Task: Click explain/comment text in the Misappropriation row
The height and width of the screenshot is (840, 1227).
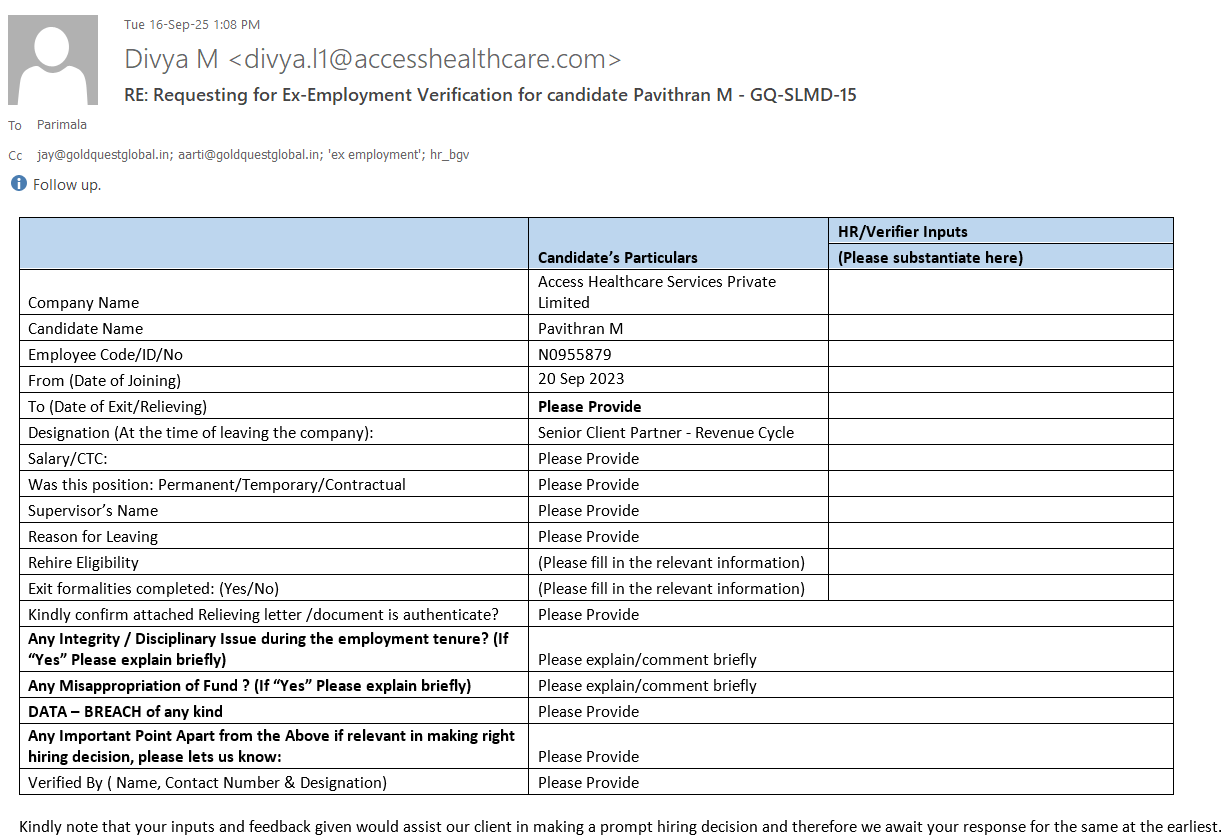Action: click(647, 685)
